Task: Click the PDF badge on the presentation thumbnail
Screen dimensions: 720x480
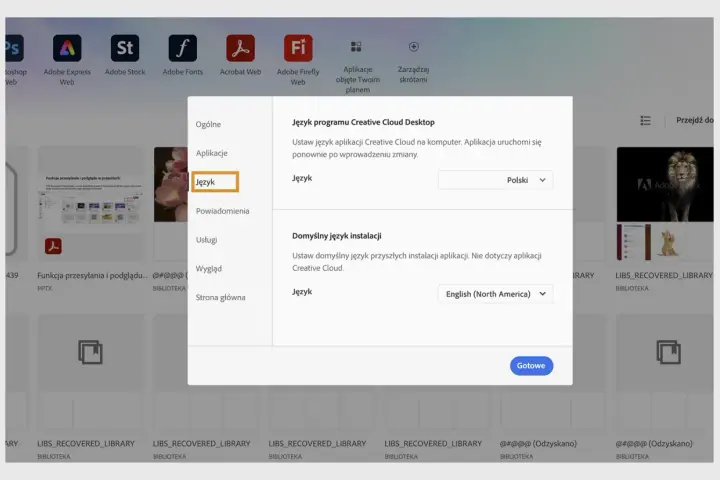Action: tap(53, 246)
